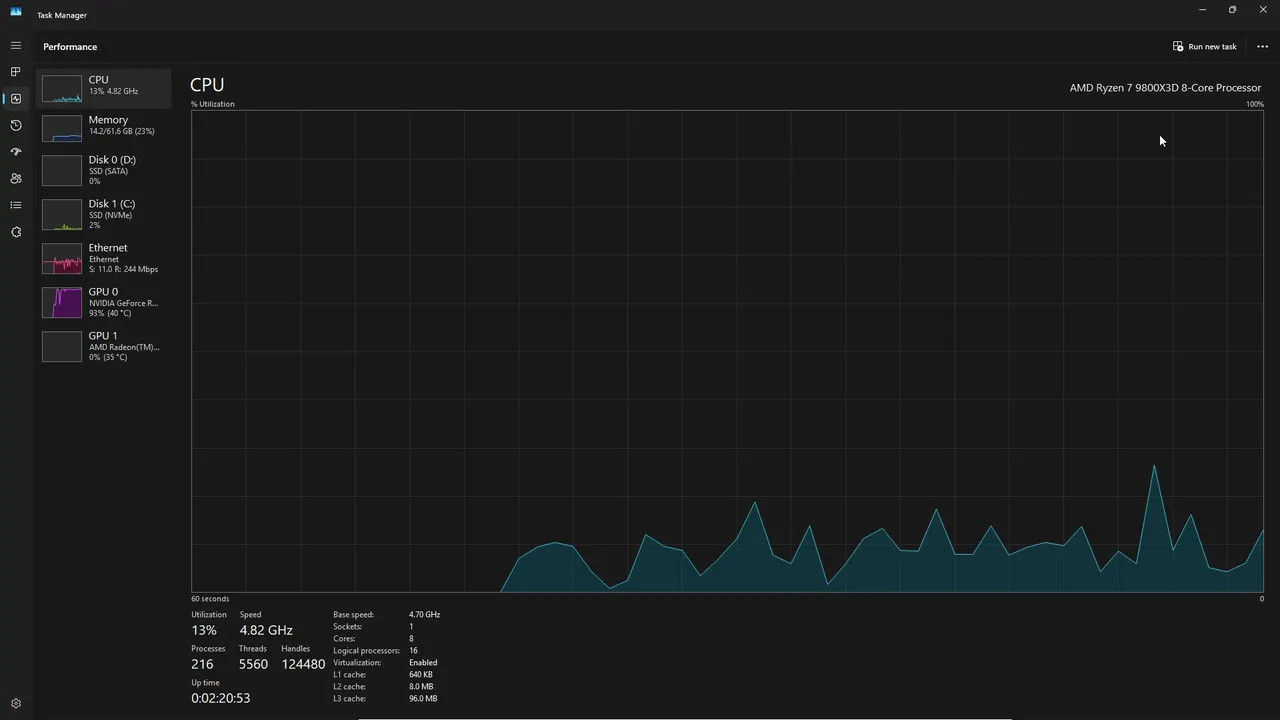Click the Run new task button
Screen dimensions: 1280x720
point(1205,47)
